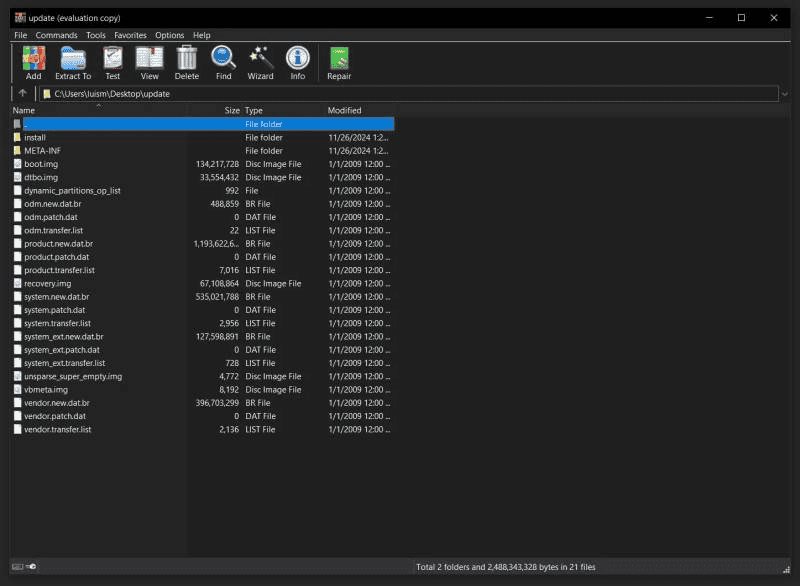
Task: Open the Find magnifier tool
Action: (223, 63)
